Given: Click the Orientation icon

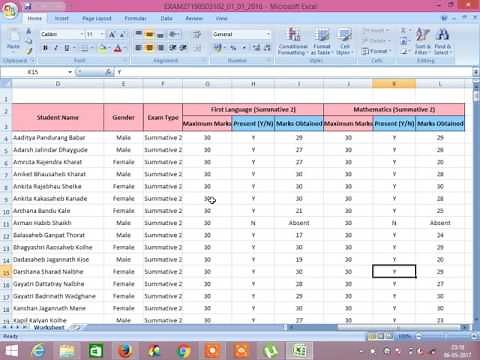Looking at the screenshot, I should point(173,34).
